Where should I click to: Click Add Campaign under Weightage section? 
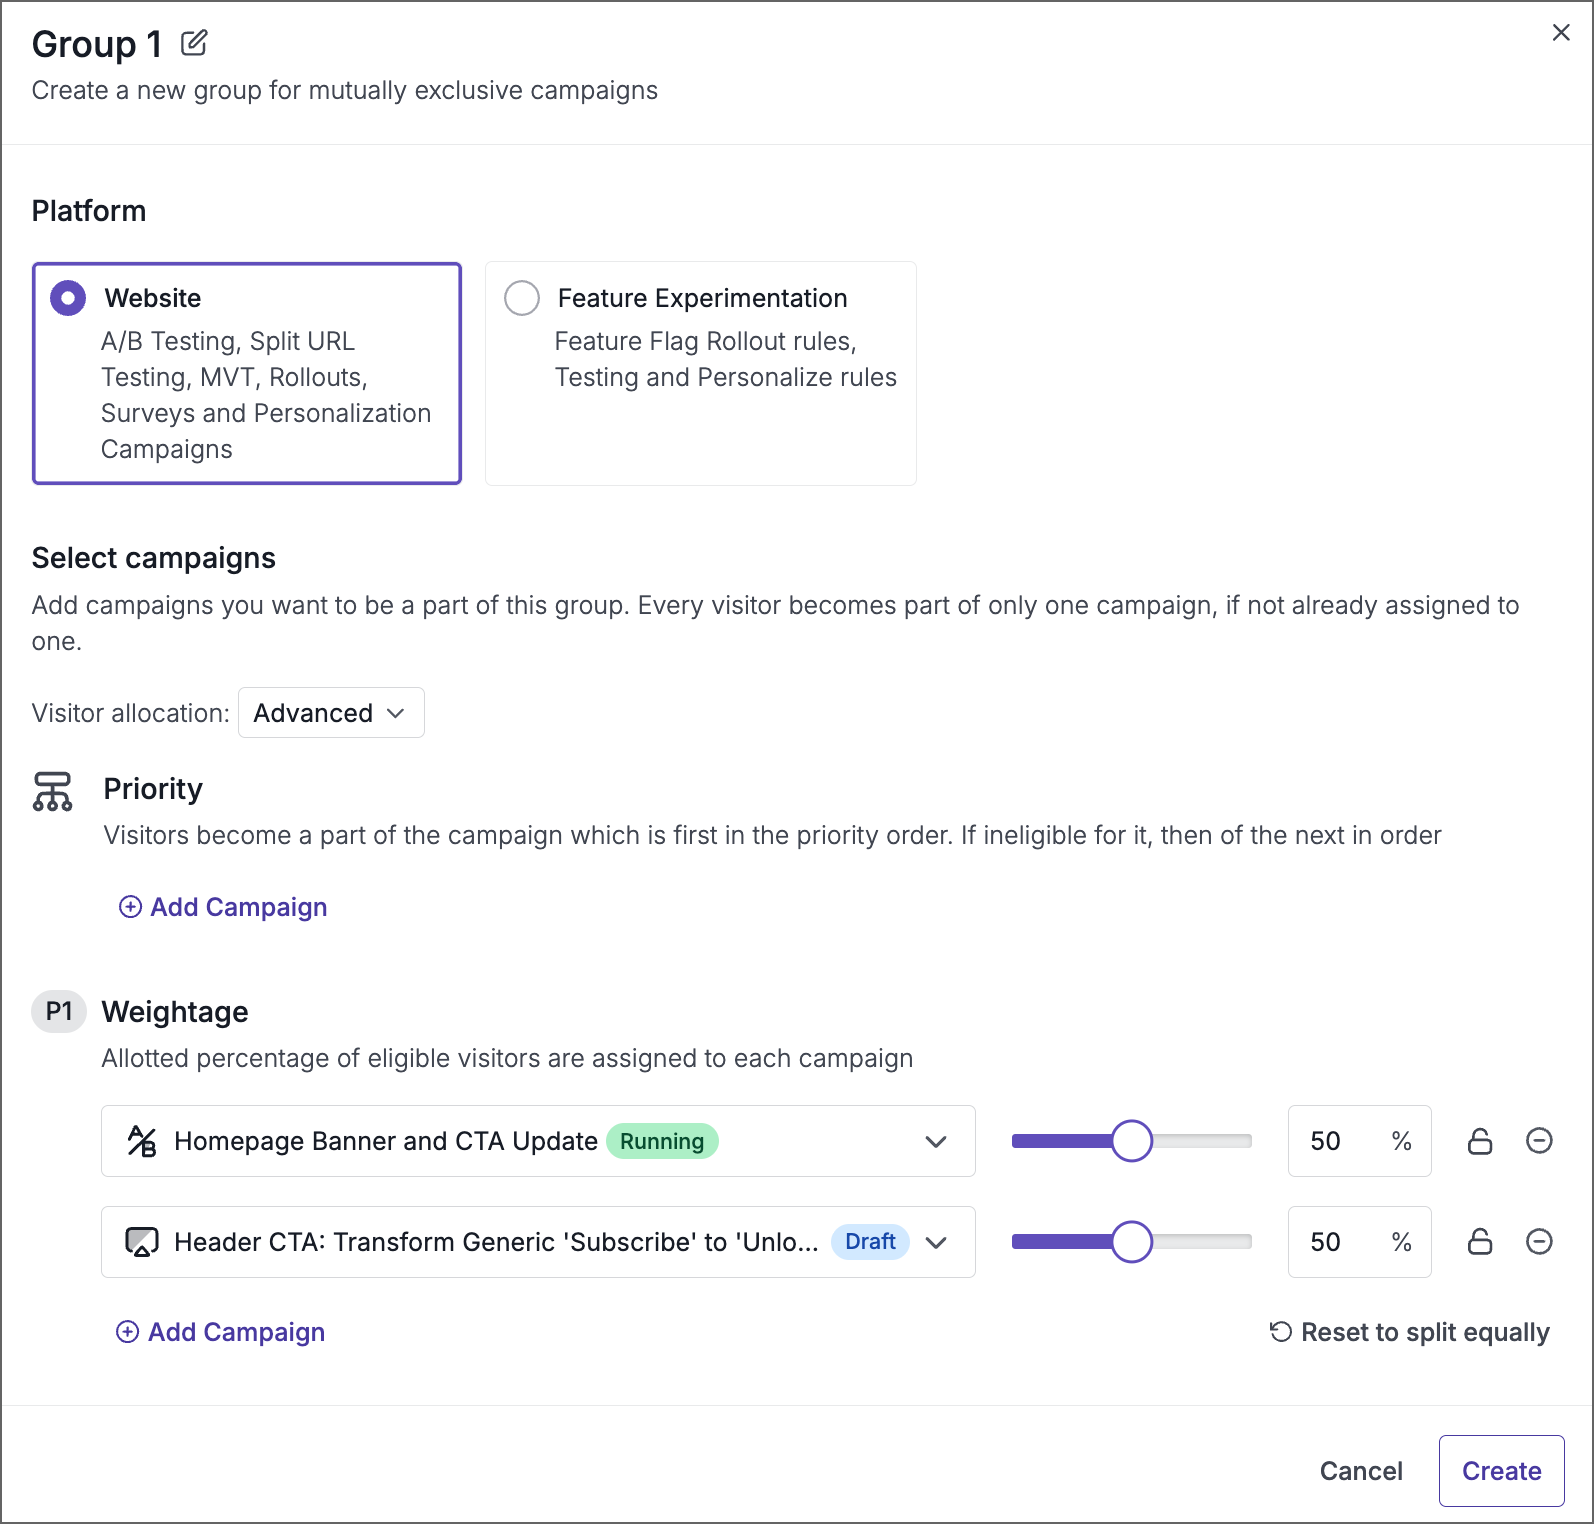click(222, 1332)
